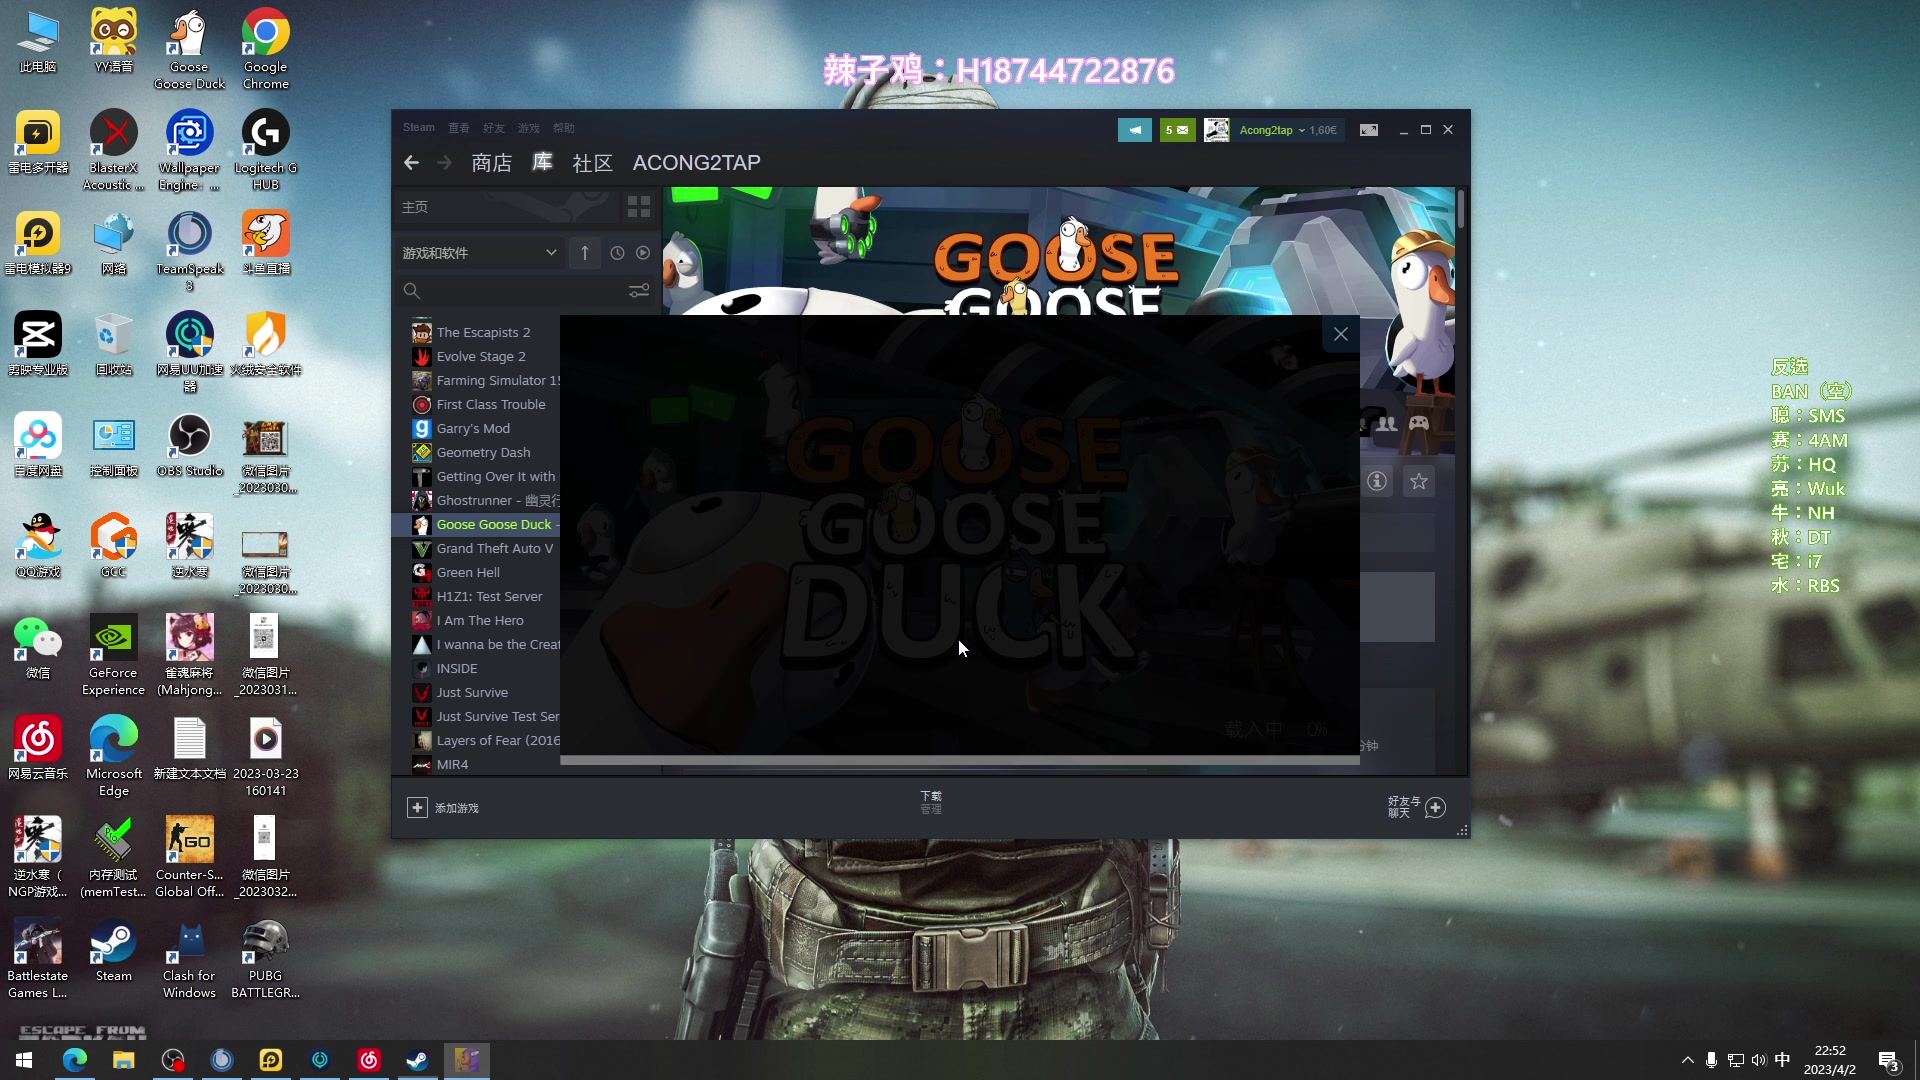Toggle ready-to-play filter in library
Viewport: 1920px width, 1080px height.
point(643,253)
